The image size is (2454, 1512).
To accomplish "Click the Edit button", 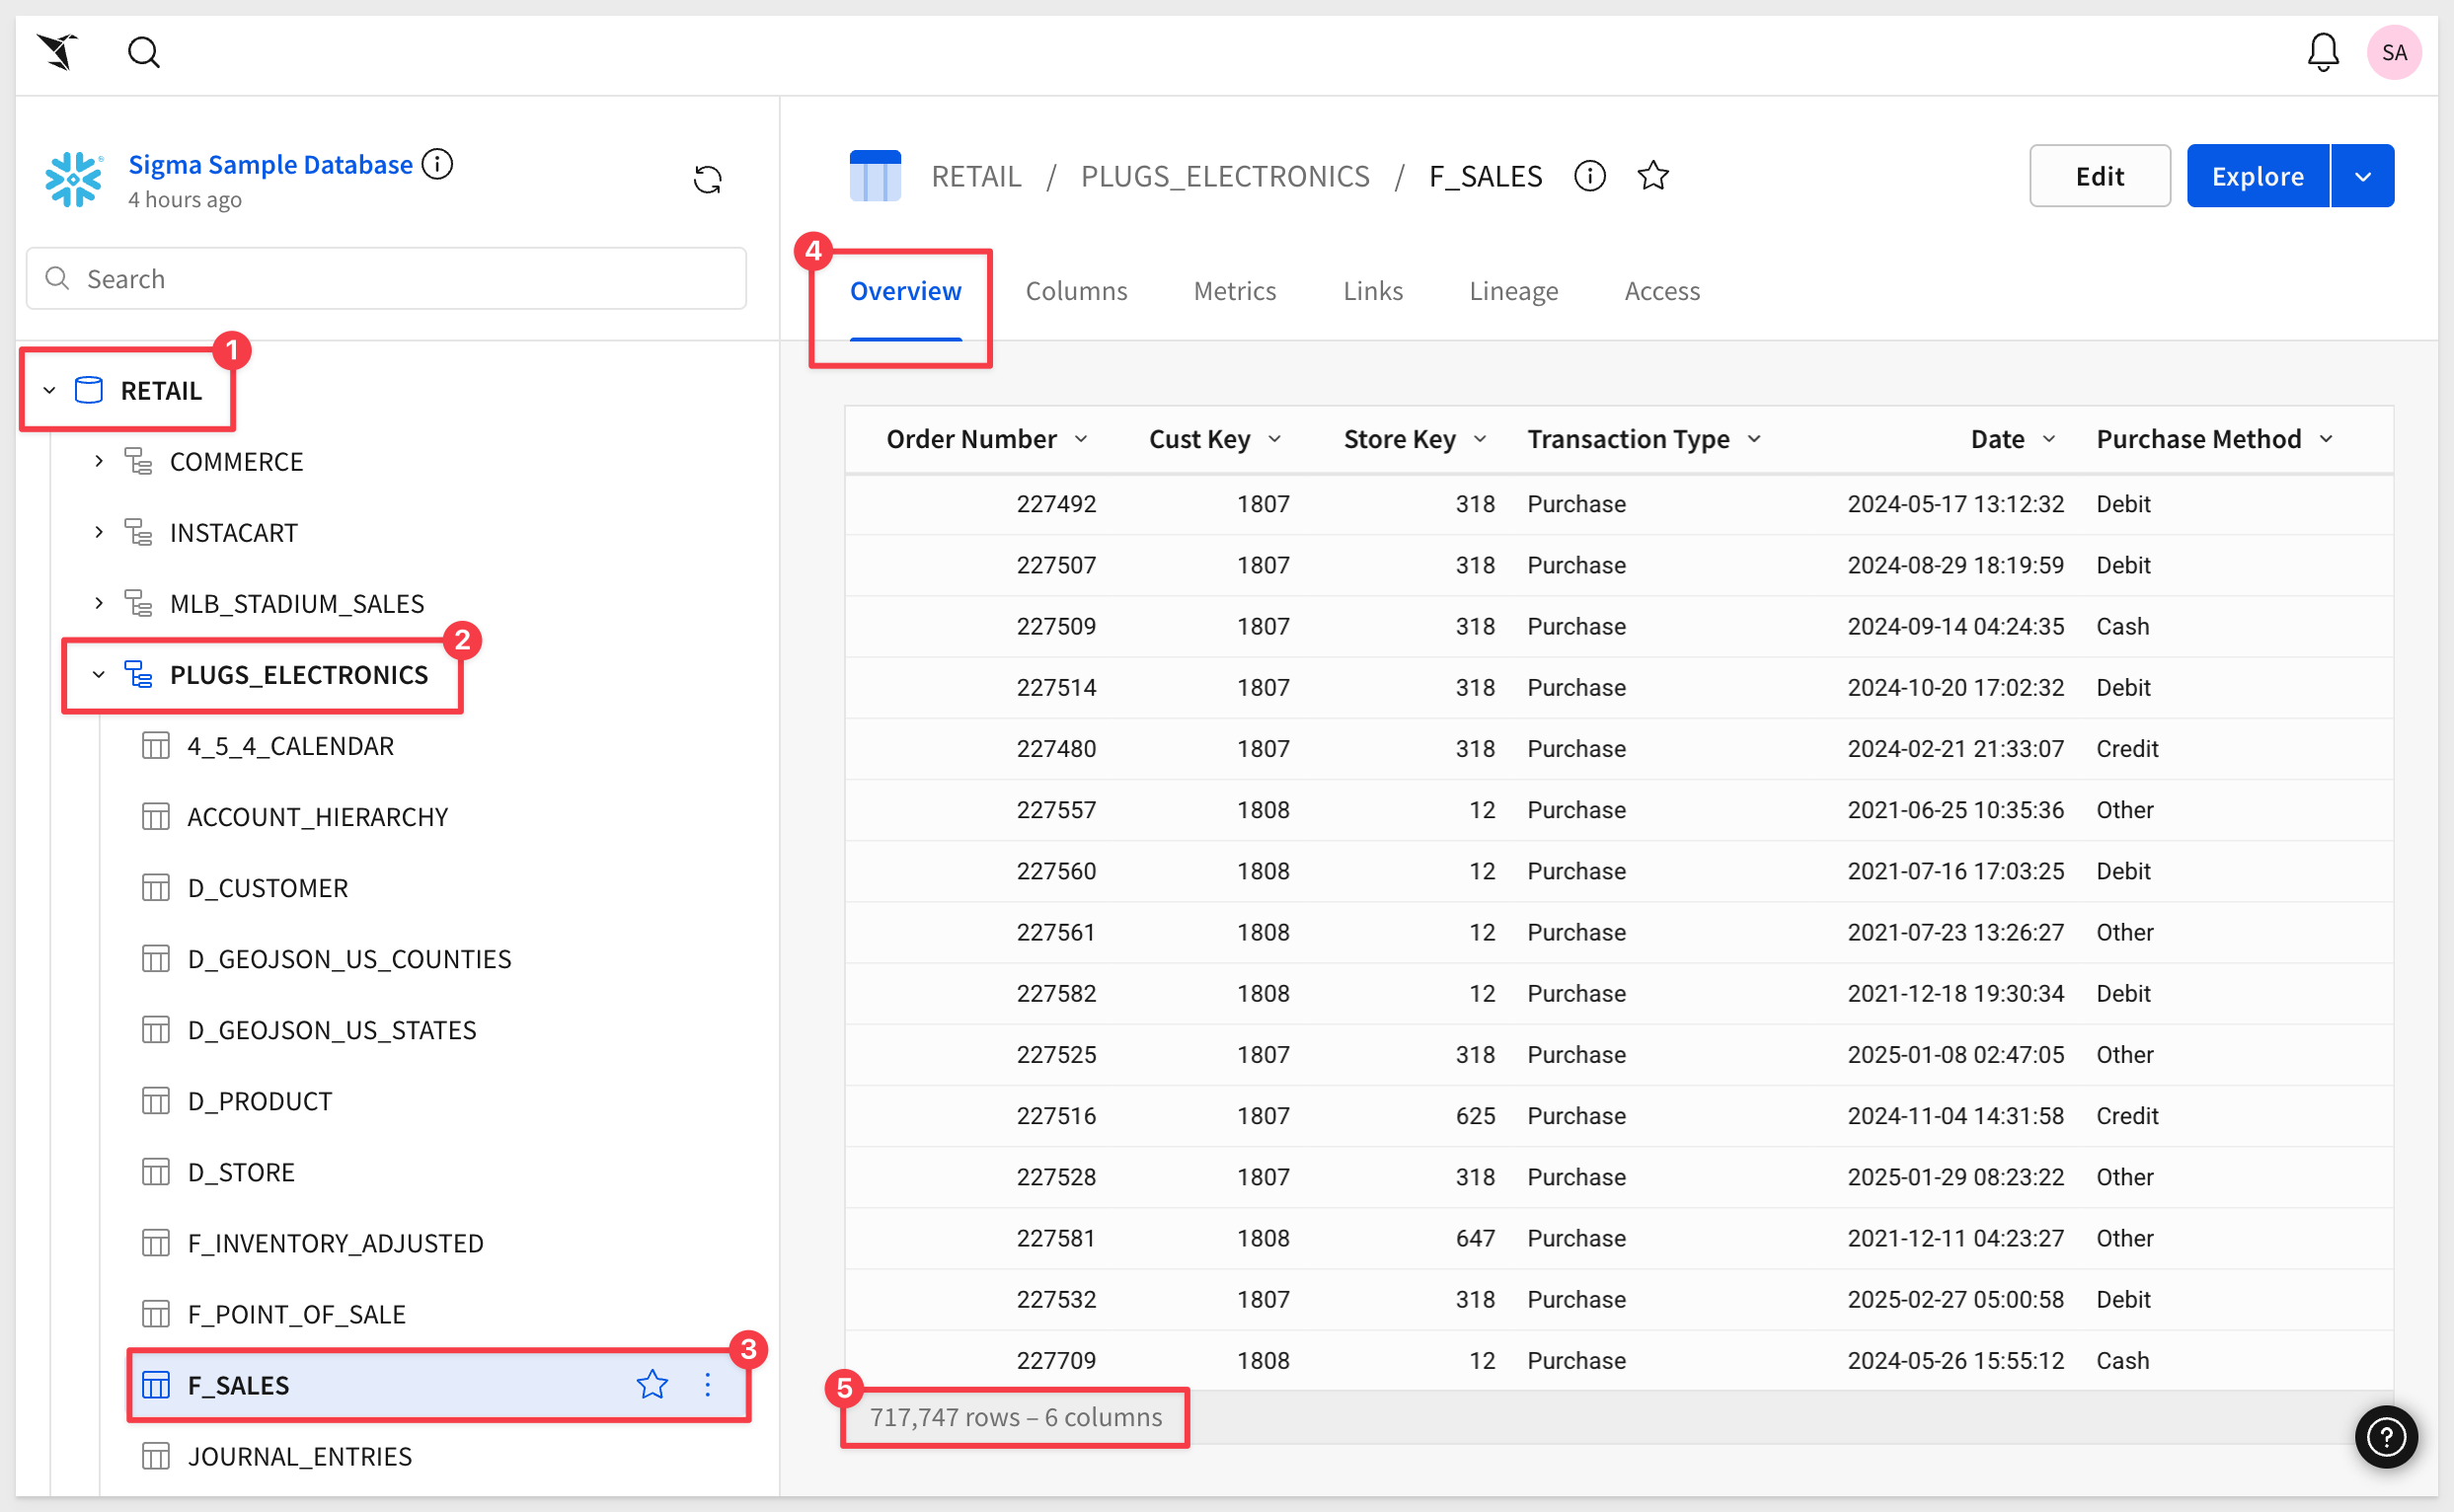I will point(2099,176).
